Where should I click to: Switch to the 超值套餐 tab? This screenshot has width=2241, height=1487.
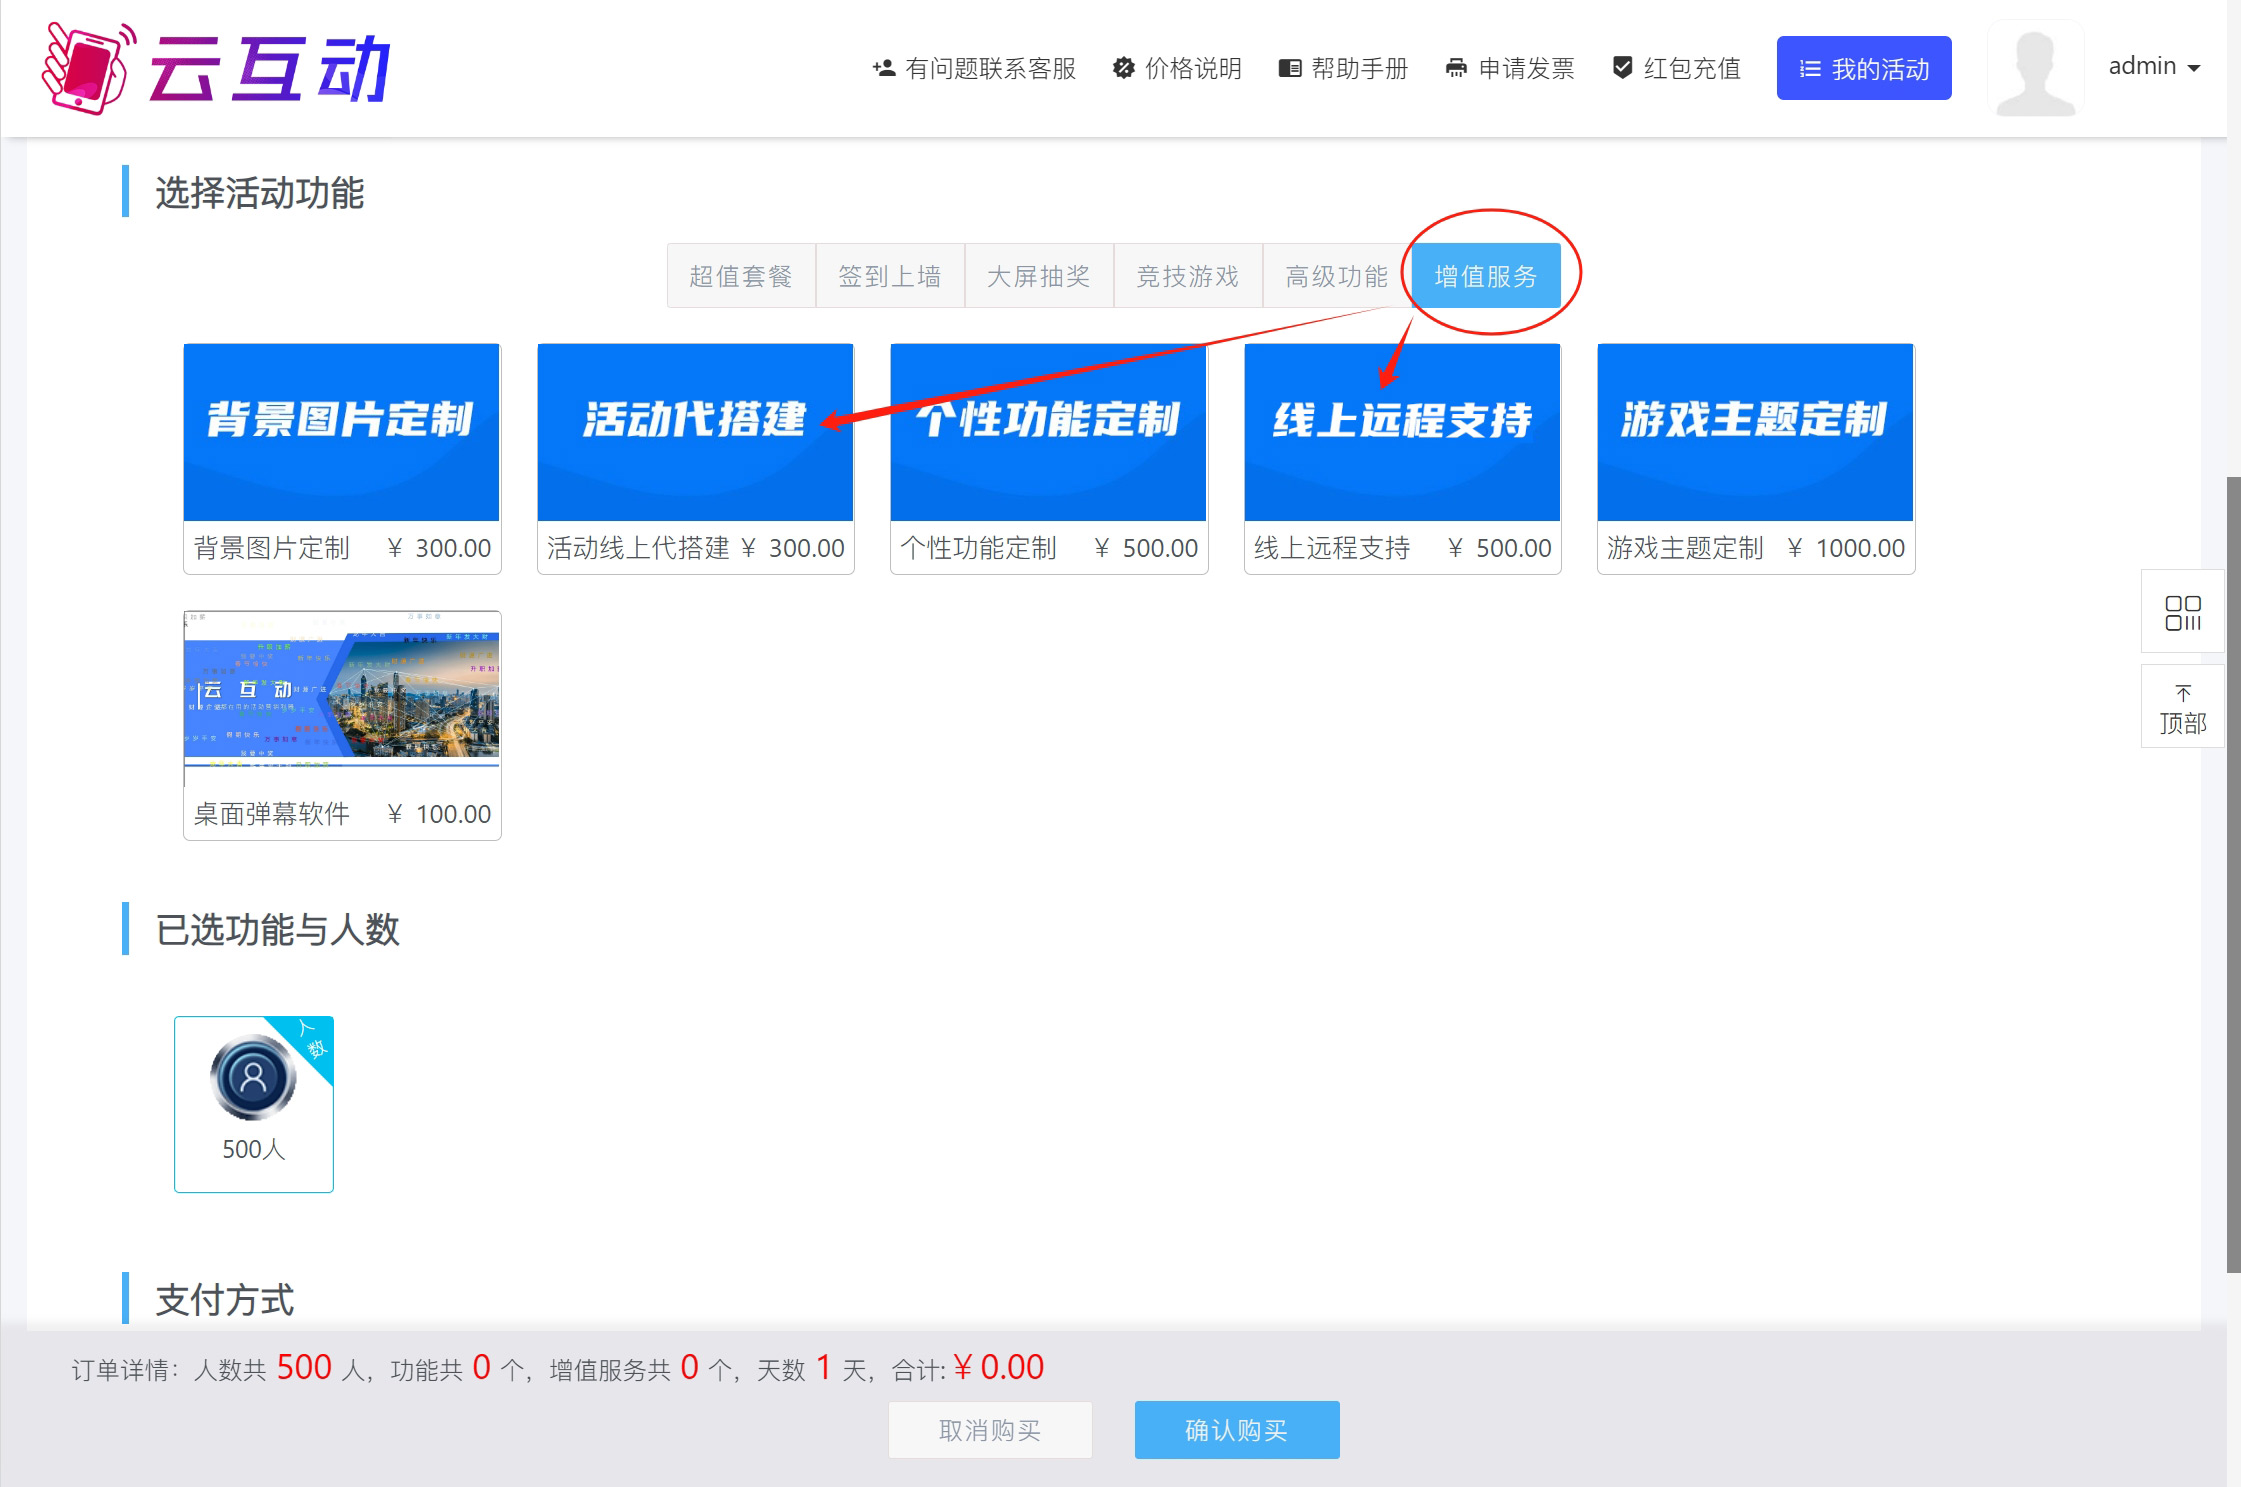point(741,276)
